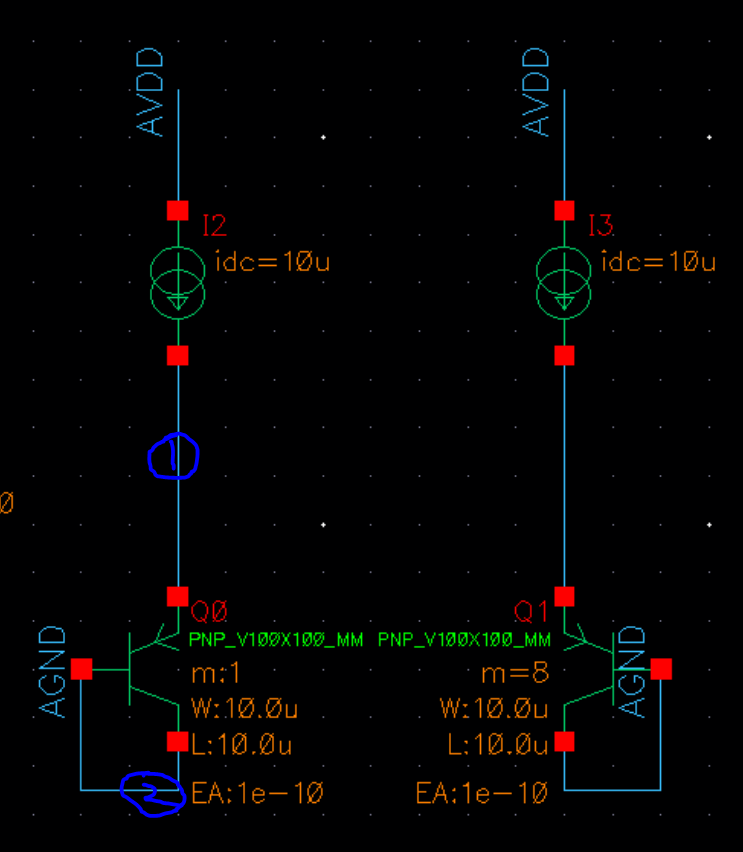Select the Q1 instance name label
The height and width of the screenshot is (852, 743).
pyautogui.click(x=530, y=612)
